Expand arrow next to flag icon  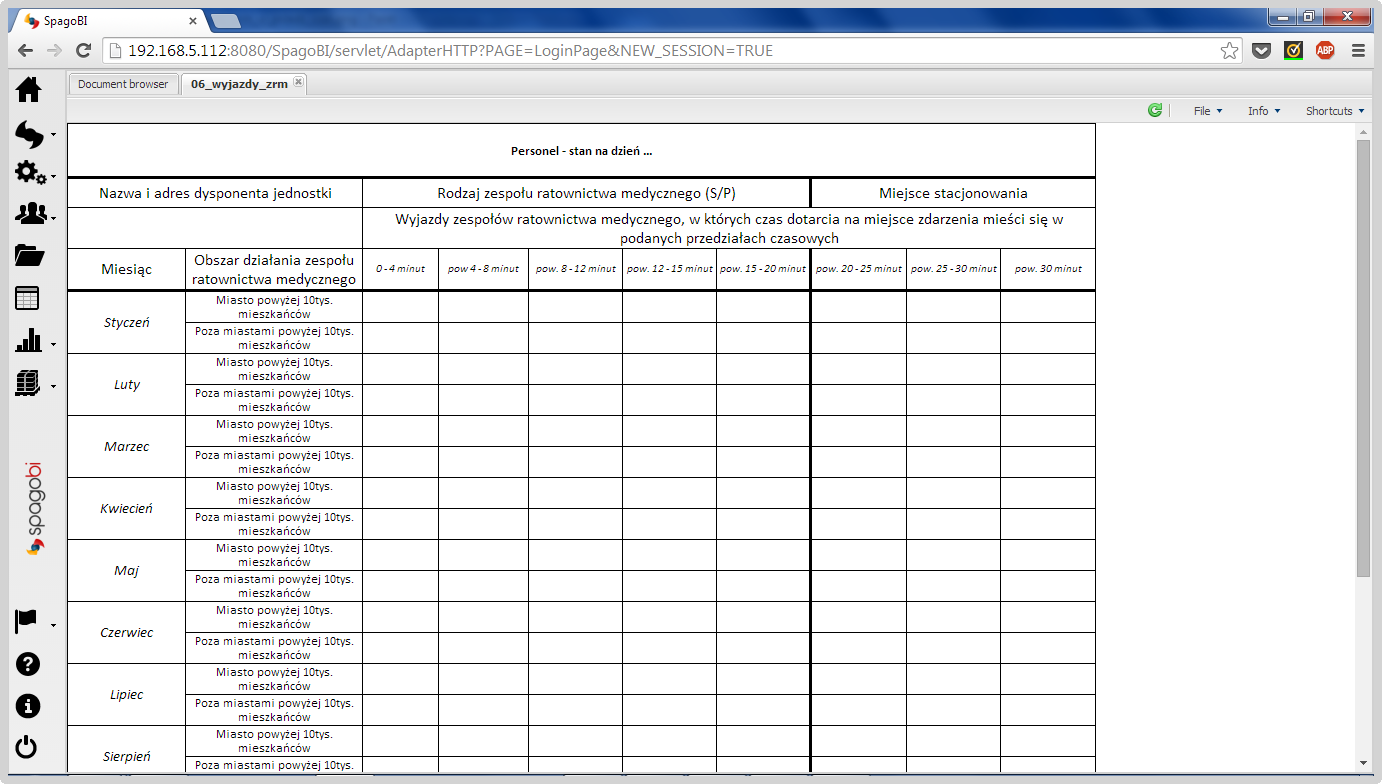(x=53, y=626)
